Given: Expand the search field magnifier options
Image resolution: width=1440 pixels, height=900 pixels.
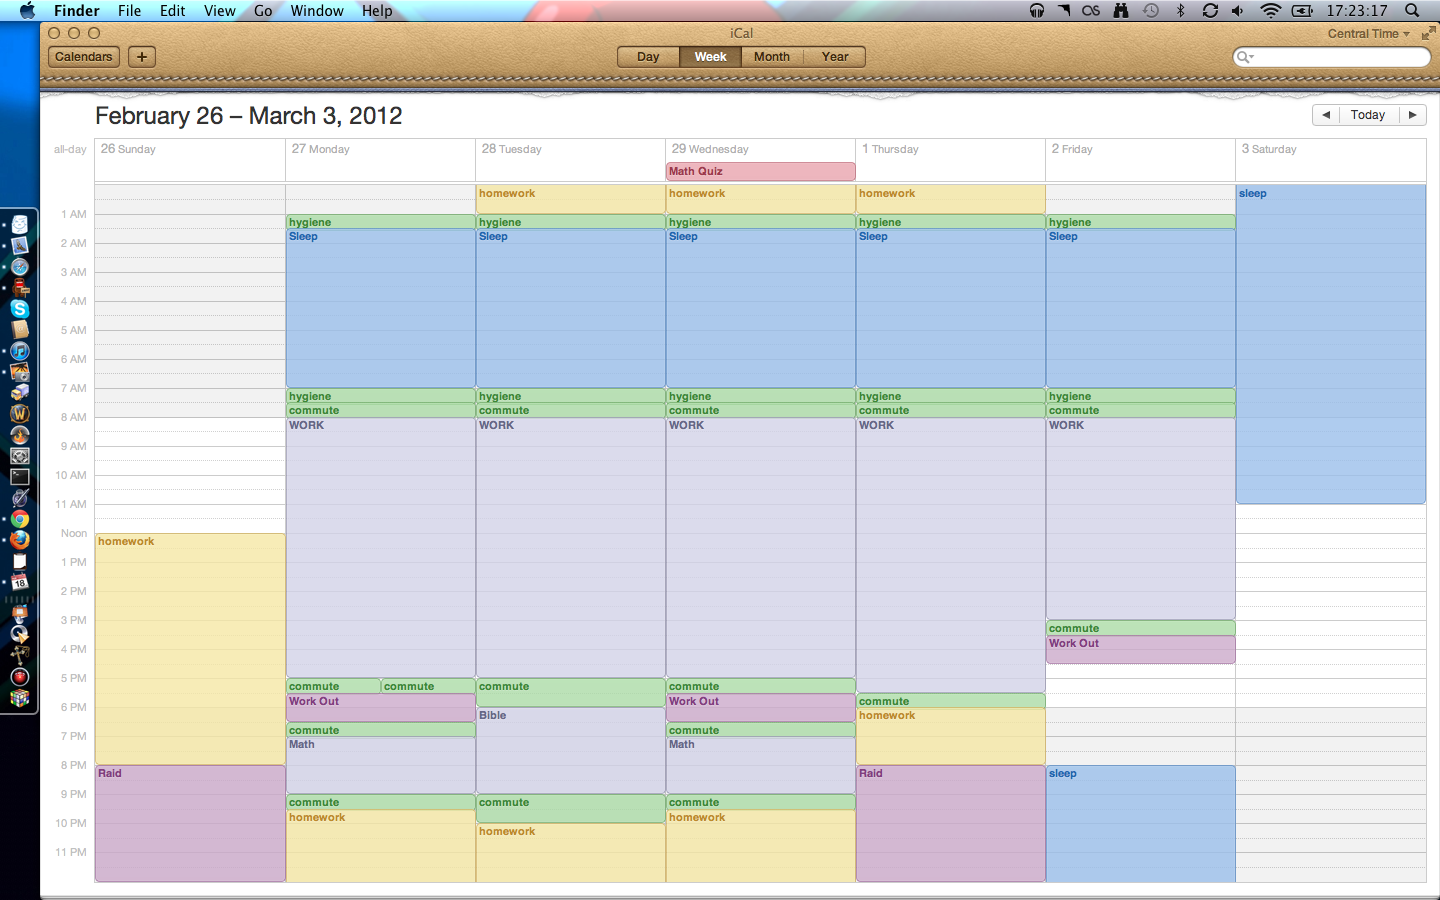Looking at the screenshot, I should pyautogui.click(x=1245, y=57).
